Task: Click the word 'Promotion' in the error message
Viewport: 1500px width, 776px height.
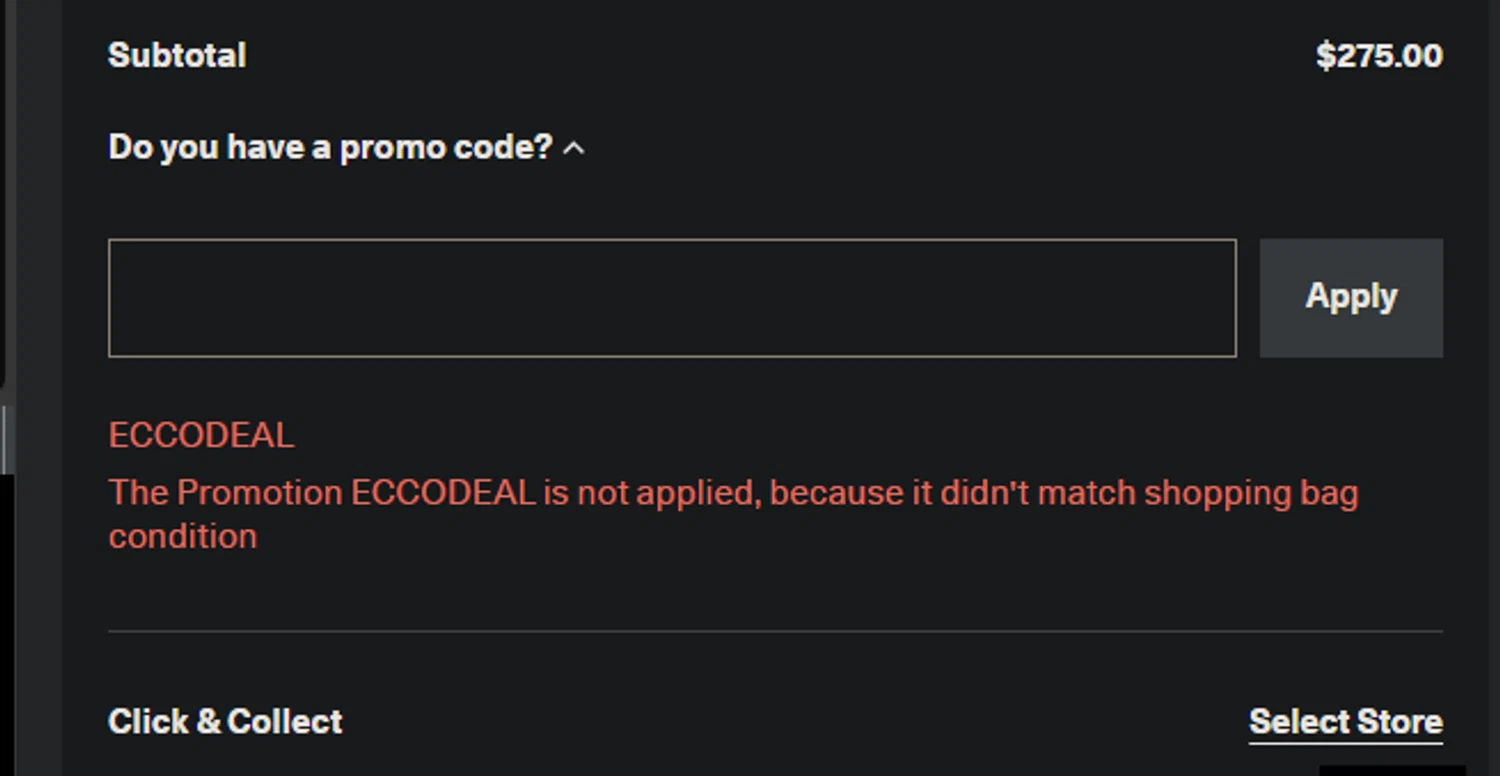Action: tap(260, 493)
